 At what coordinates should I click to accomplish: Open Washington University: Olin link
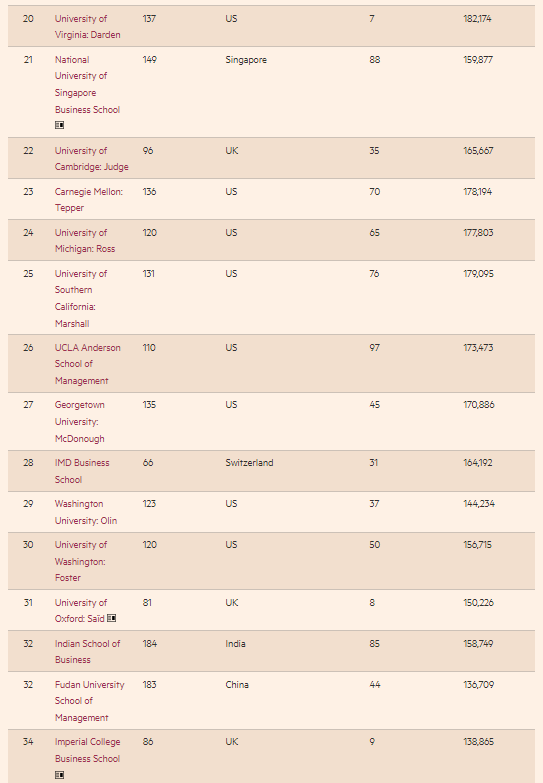(86, 512)
